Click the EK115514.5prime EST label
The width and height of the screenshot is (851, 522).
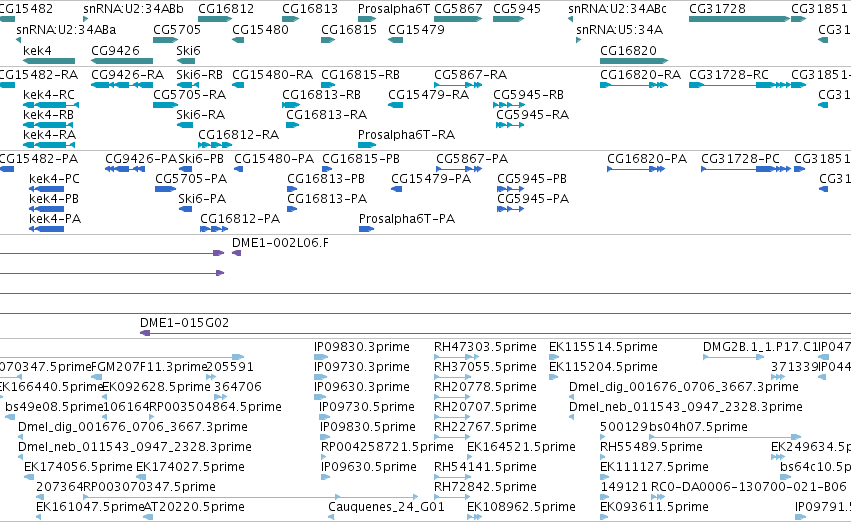click(x=603, y=347)
